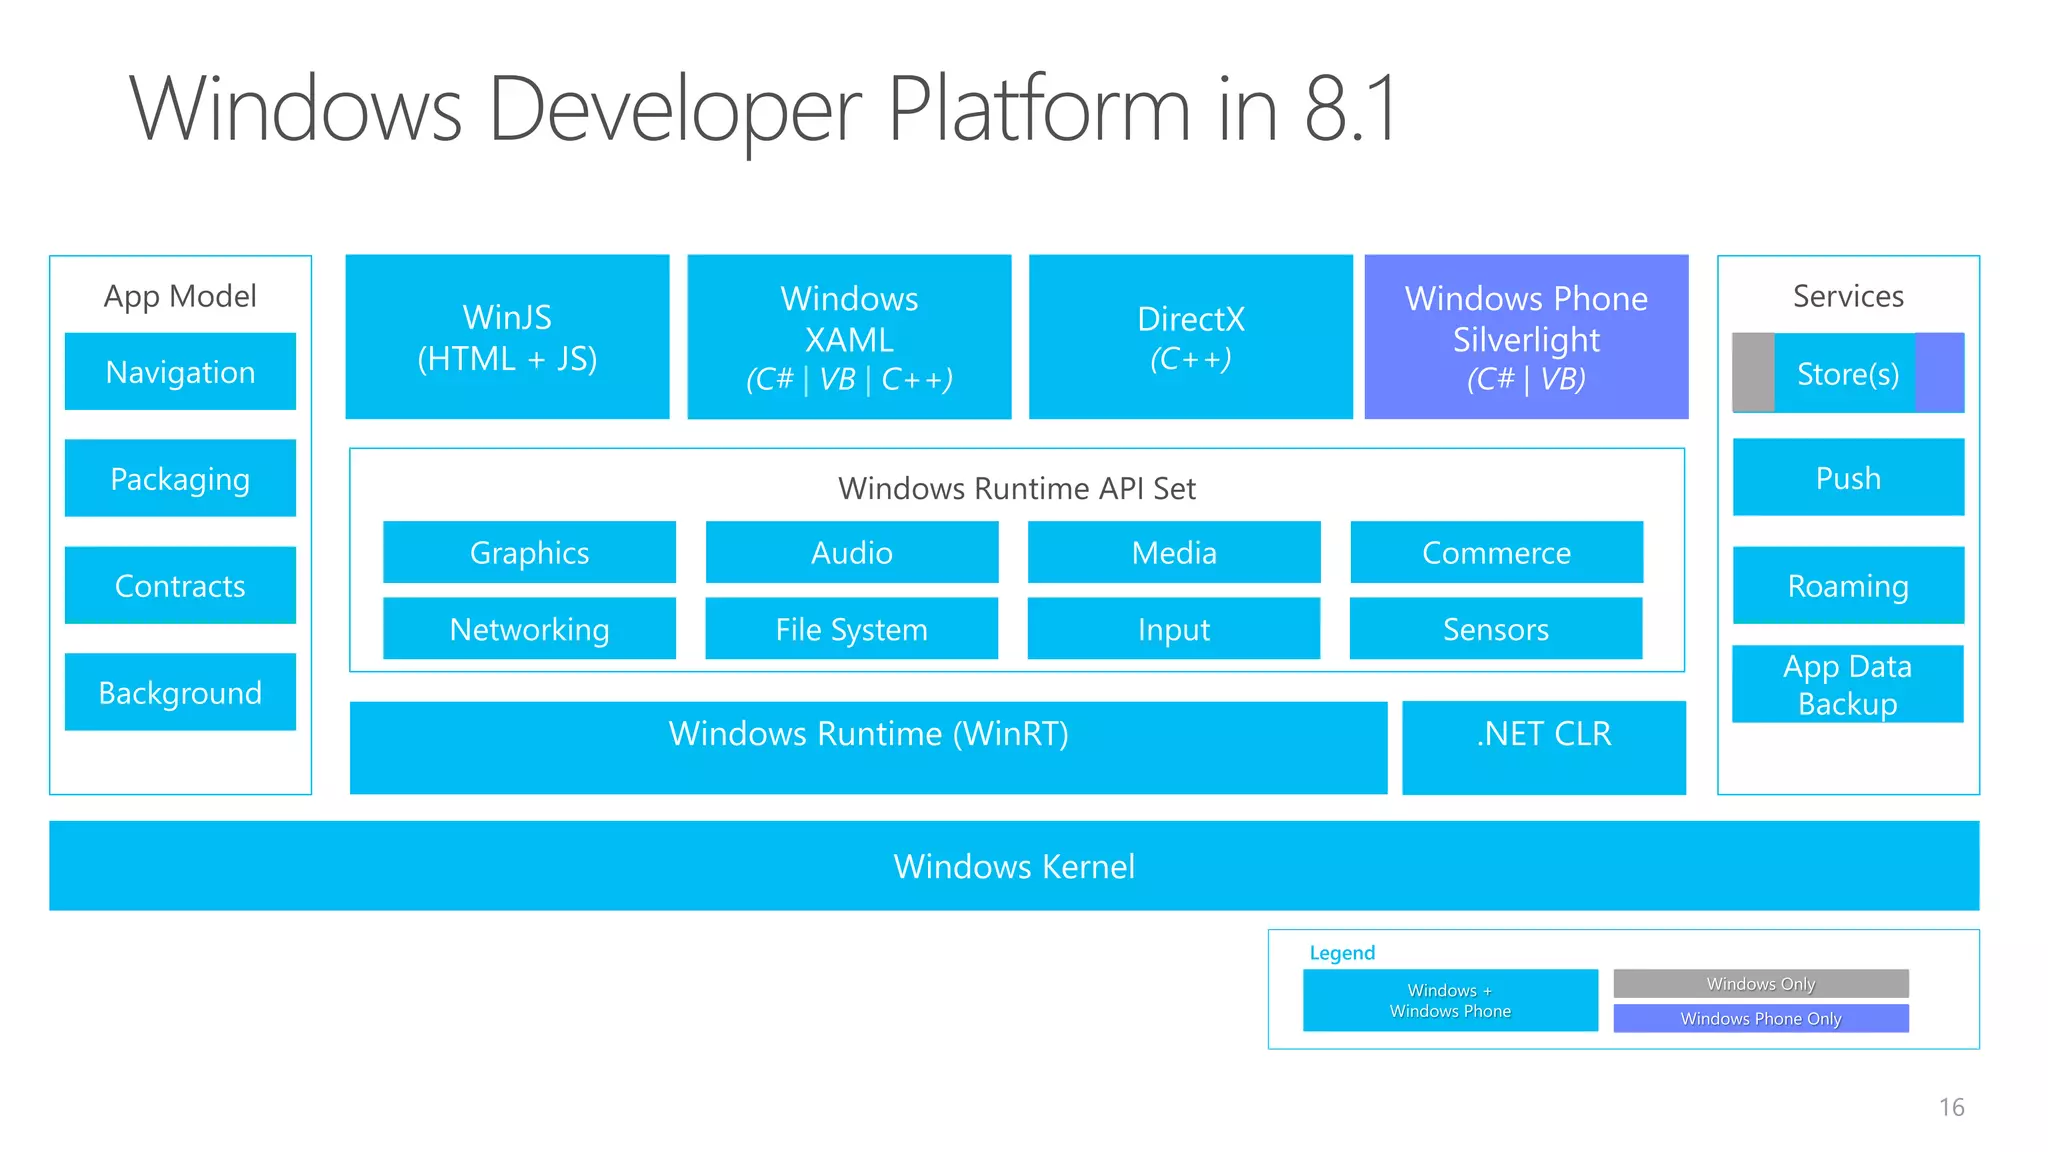Select the Windows Phone Silverlight tile
The image size is (2048, 1152).
point(1526,337)
